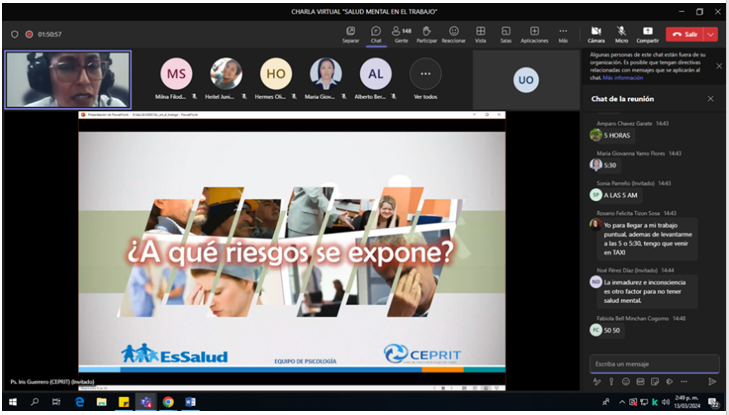Click the '5 HORAS' chat message

pyautogui.click(x=616, y=136)
